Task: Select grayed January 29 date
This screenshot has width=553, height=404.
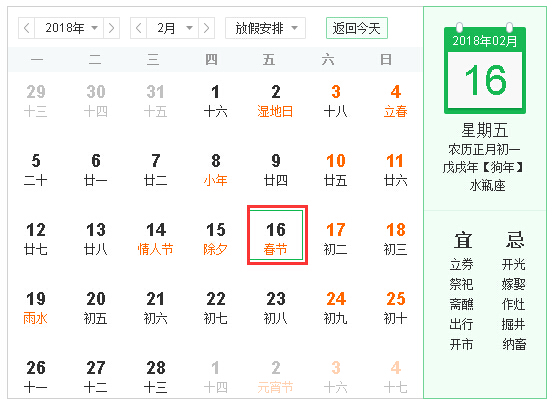Action: 36,101
